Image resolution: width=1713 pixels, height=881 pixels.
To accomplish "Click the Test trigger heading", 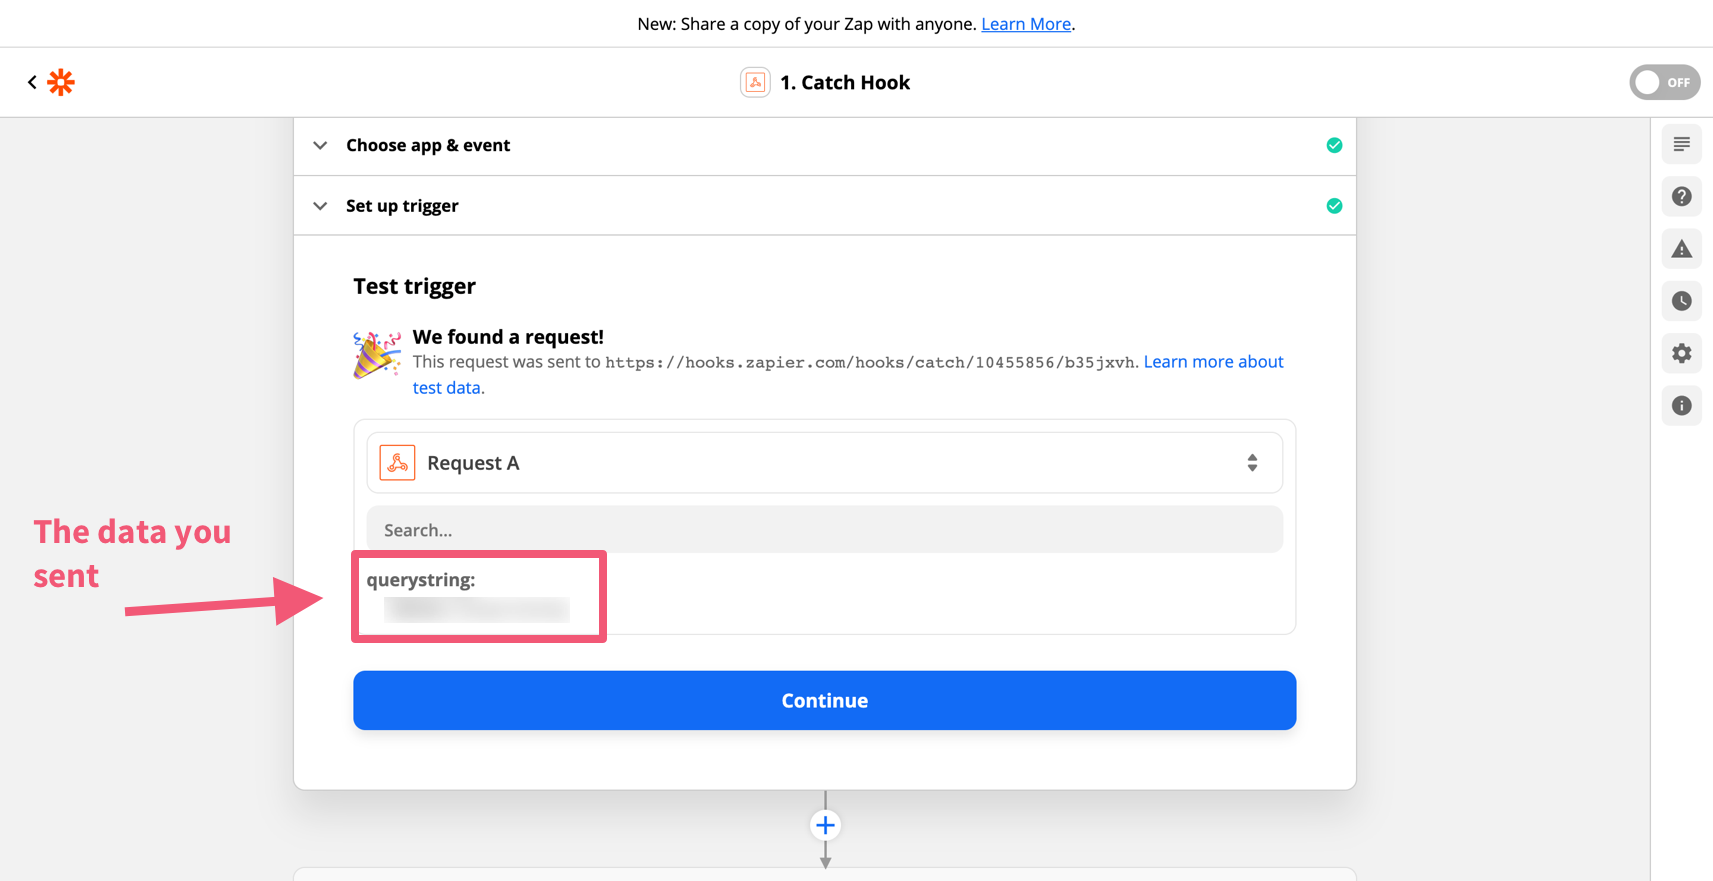I will click(x=414, y=286).
